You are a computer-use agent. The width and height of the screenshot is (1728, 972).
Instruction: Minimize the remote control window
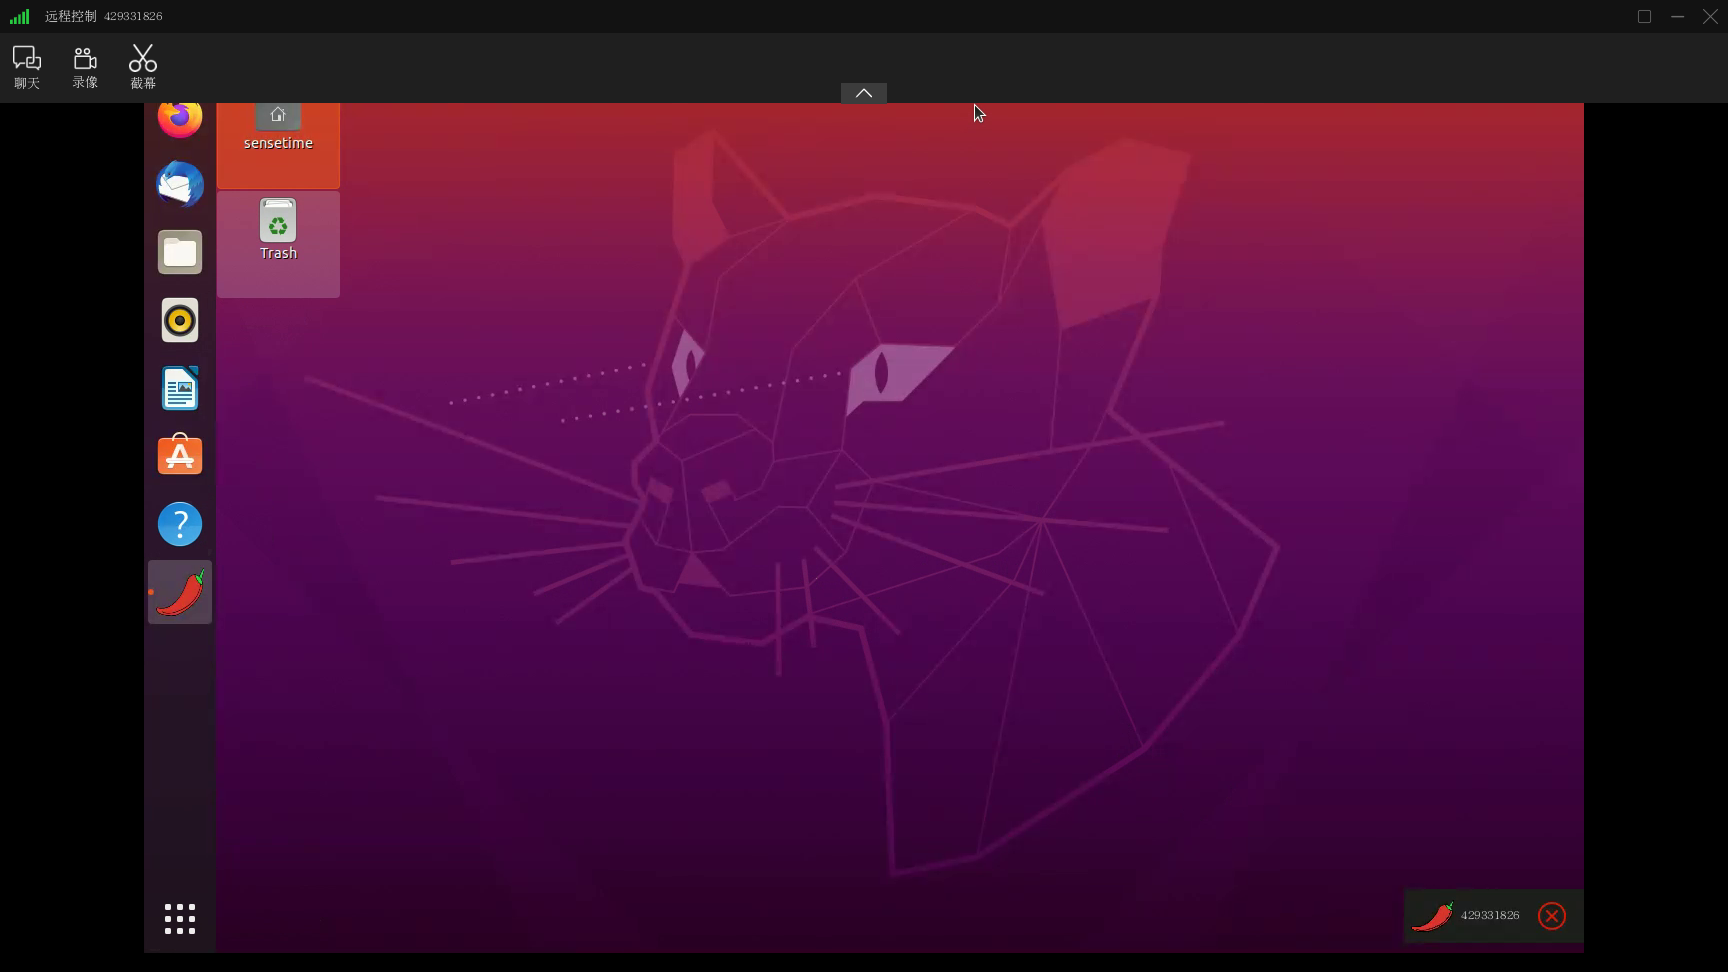click(x=1677, y=16)
